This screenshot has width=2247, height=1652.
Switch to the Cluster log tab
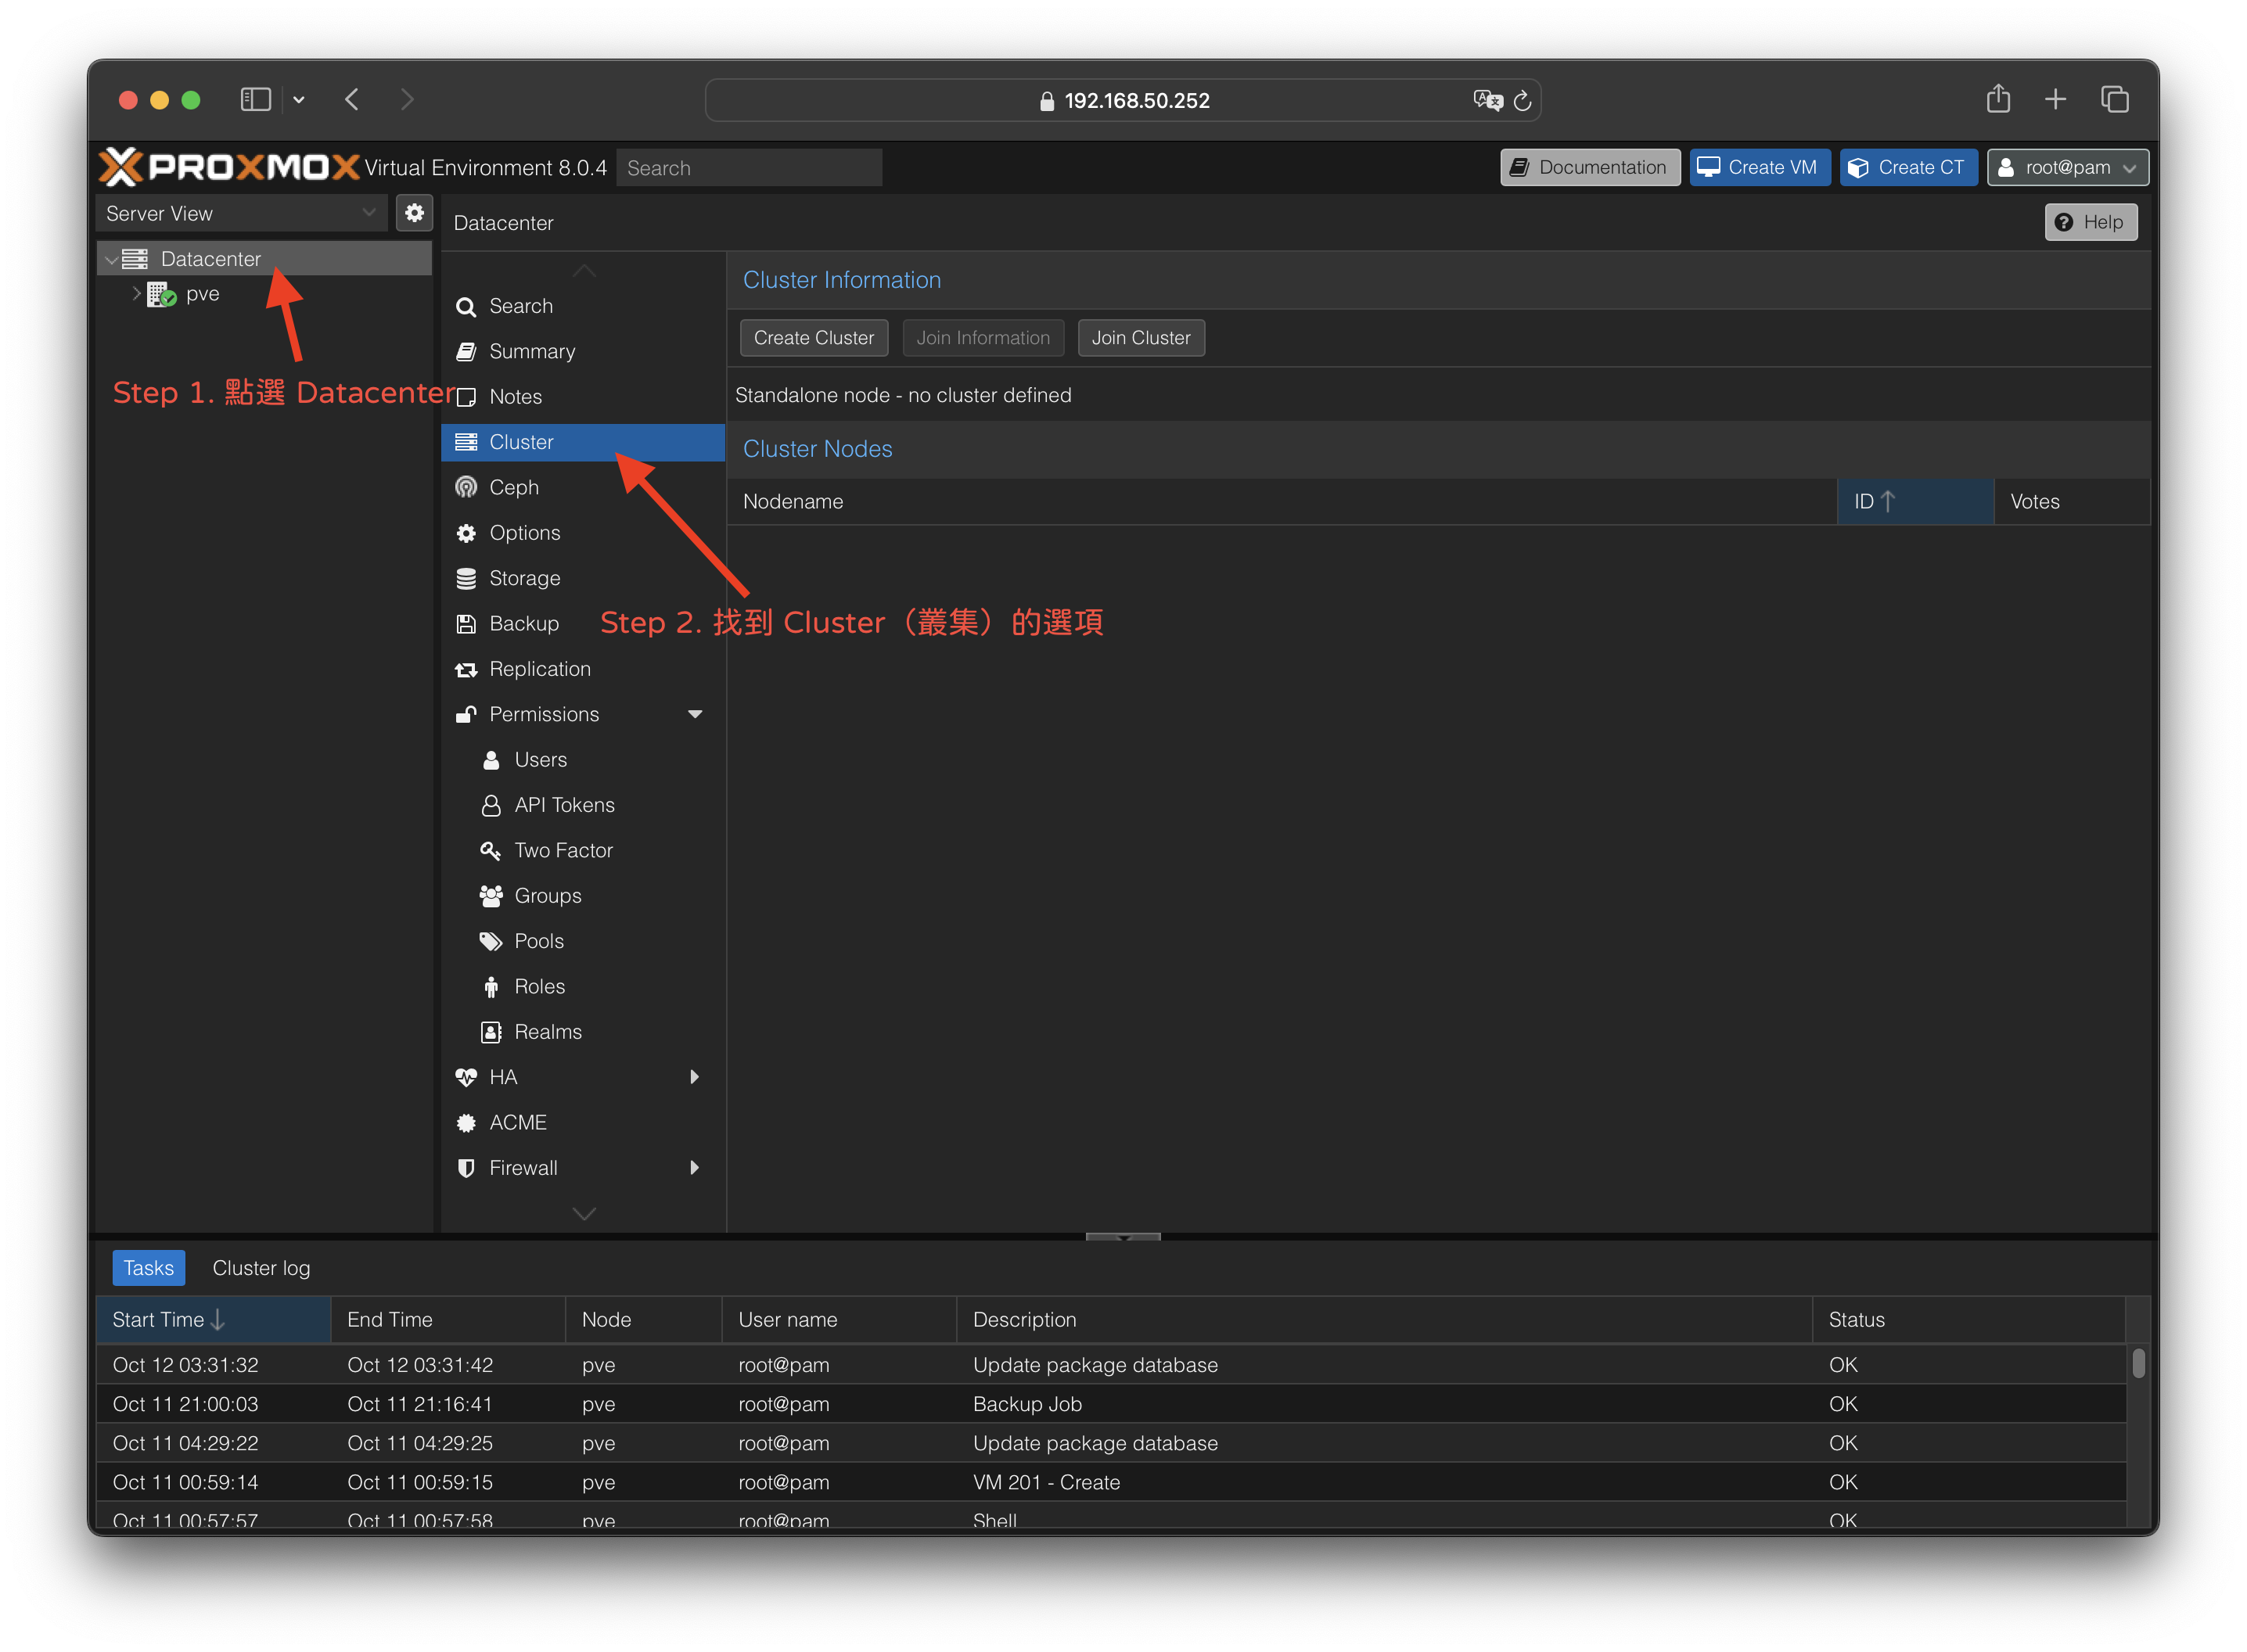[x=261, y=1268]
